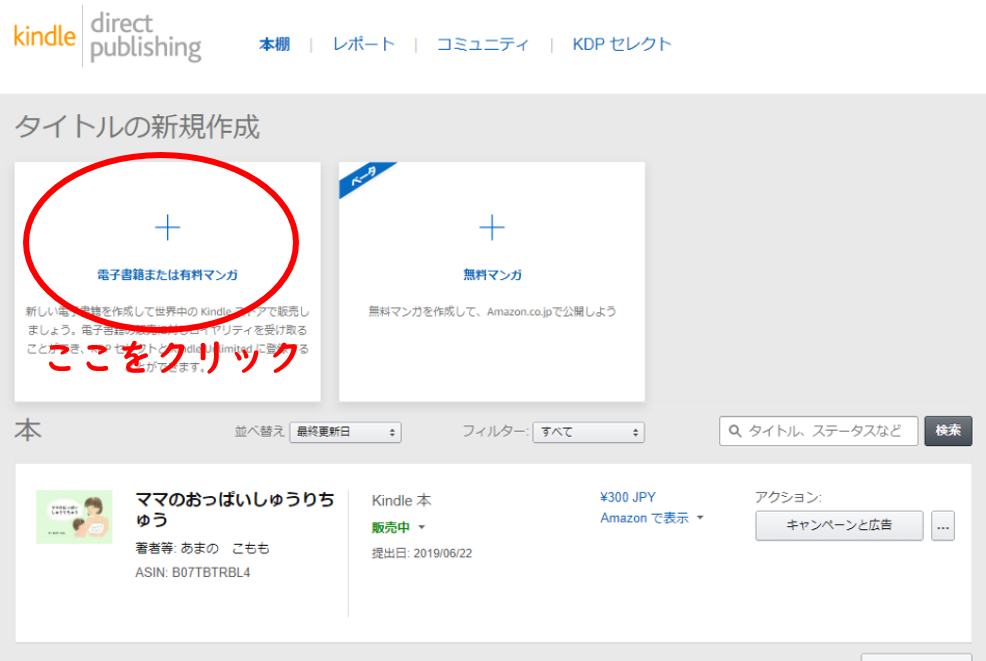This screenshot has height=661, width=986.
Task: Click the magnifier icon in search box
Action: coord(734,431)
